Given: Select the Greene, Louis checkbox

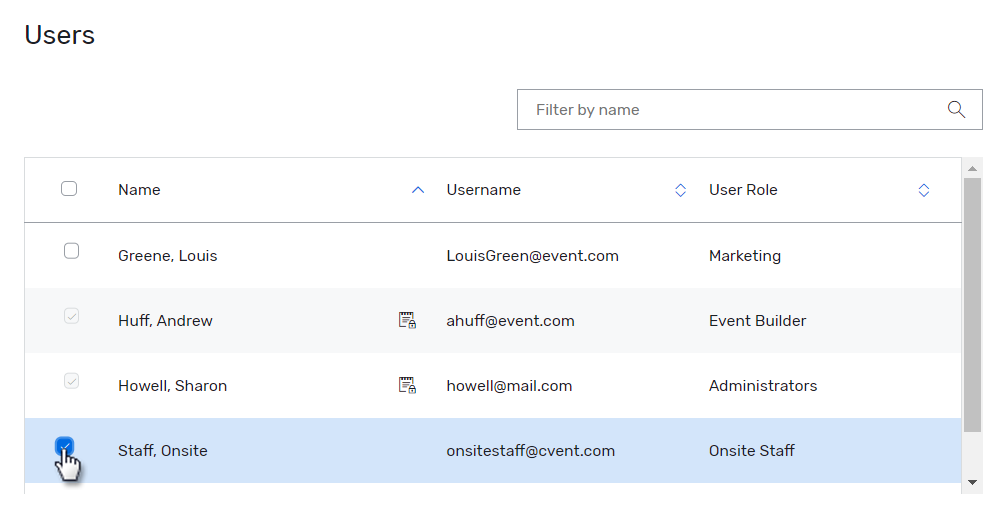Looking at the screenshot, I should (x=71, y=251).
